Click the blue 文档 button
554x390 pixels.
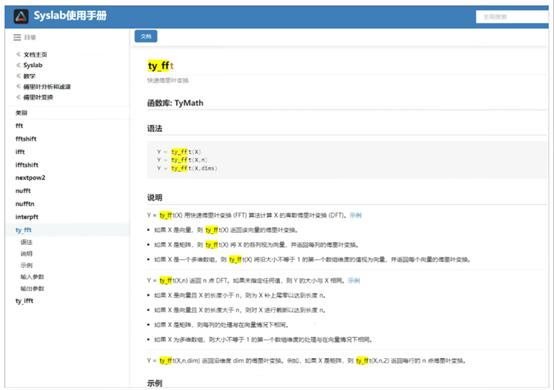146,36
